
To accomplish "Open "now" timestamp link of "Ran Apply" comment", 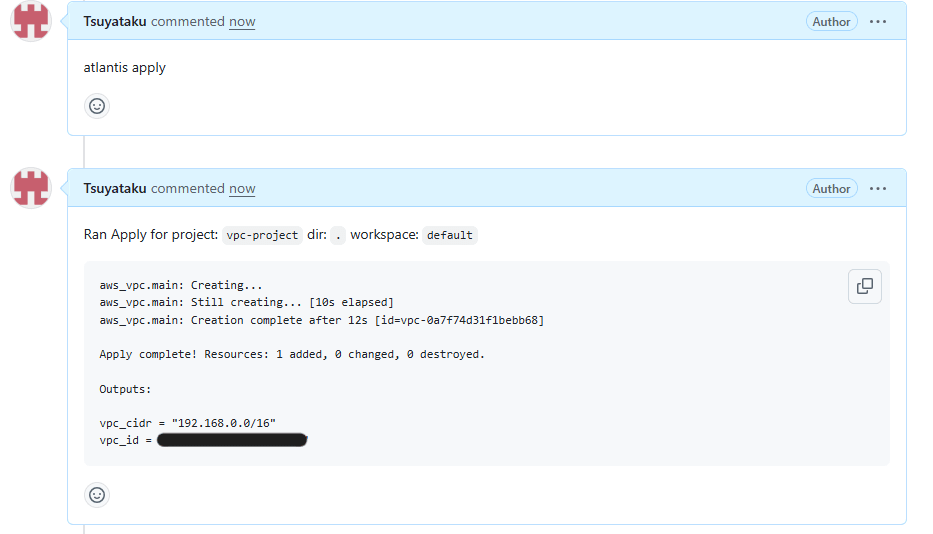I will (242, 189).
